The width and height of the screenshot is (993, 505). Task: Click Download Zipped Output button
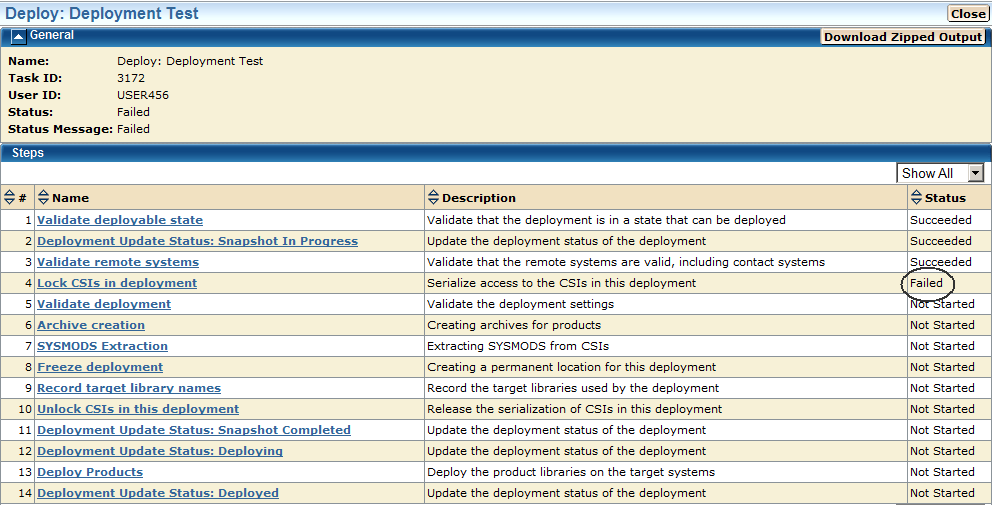coord(902,37)
